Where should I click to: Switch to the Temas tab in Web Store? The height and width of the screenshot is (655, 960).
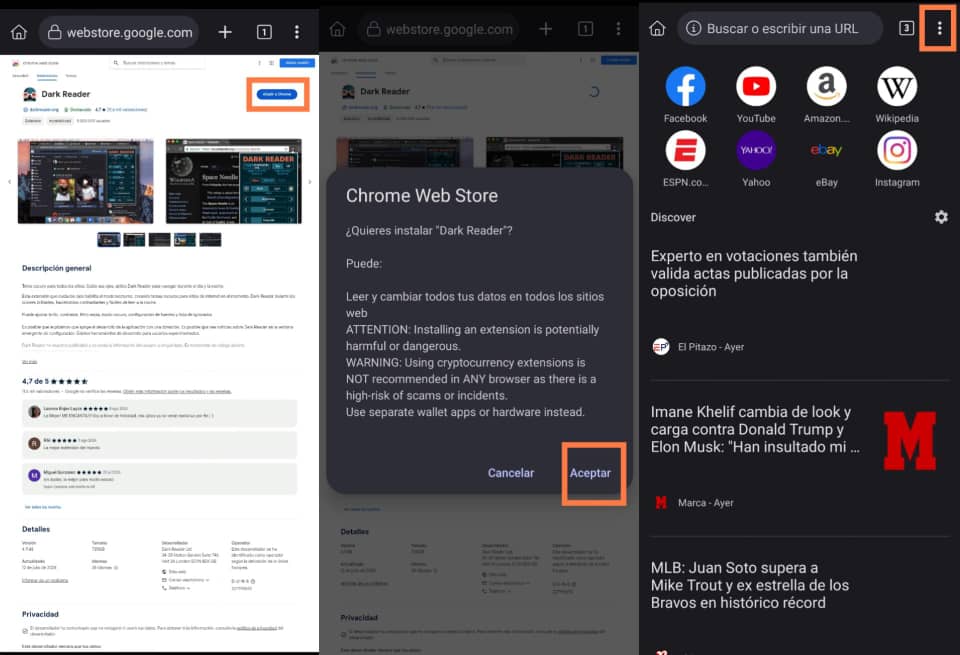(71, 76)
